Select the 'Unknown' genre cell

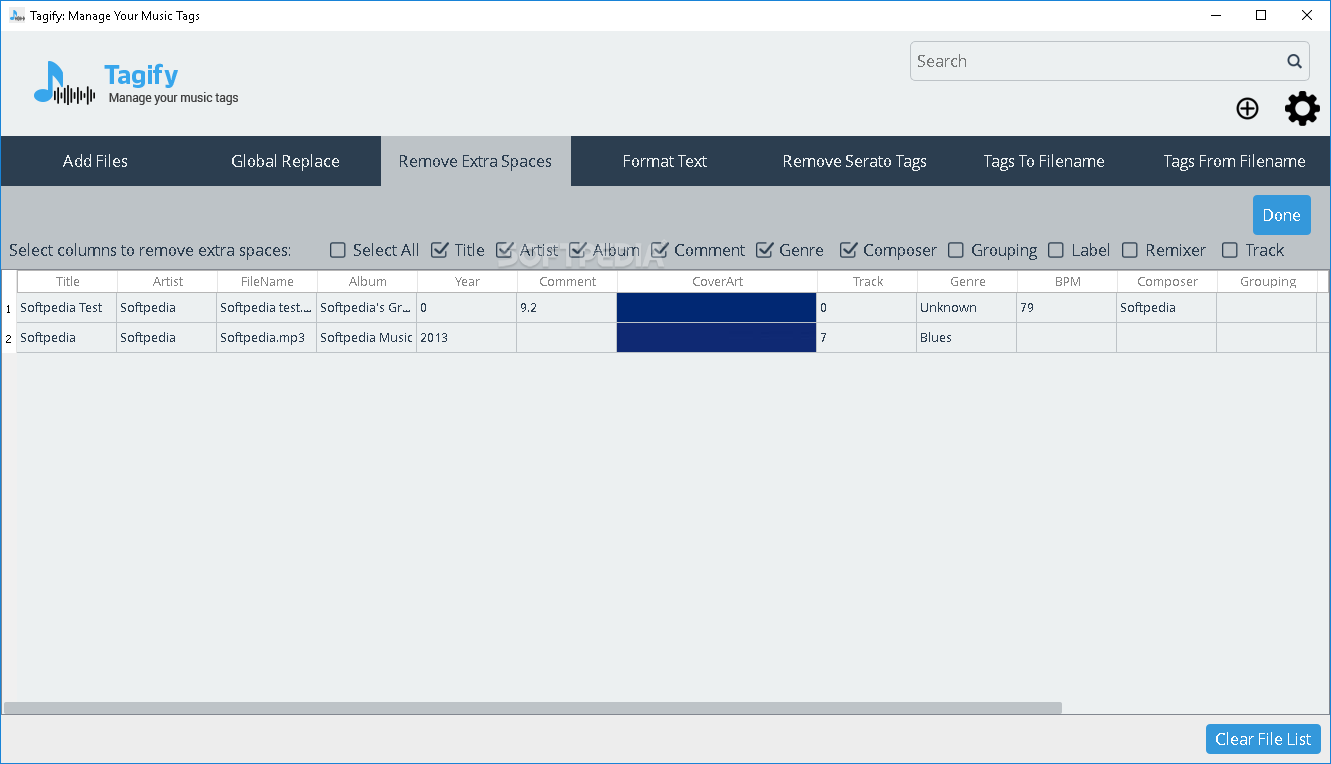pyautogui.click(x=967, y=307)
